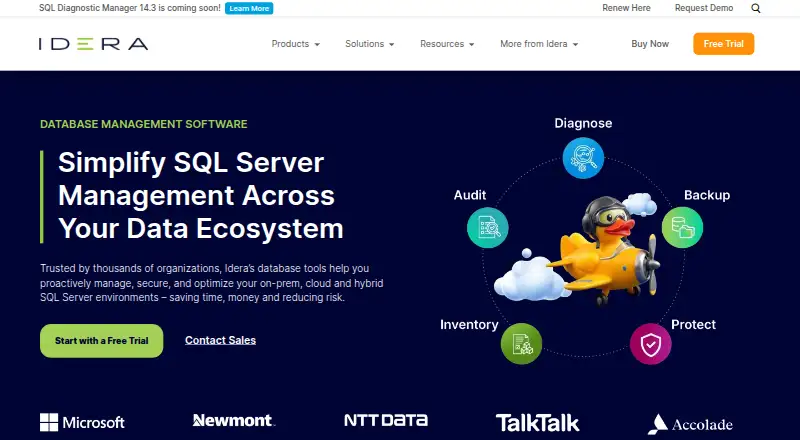Click the NTT DATA logo

386,420
